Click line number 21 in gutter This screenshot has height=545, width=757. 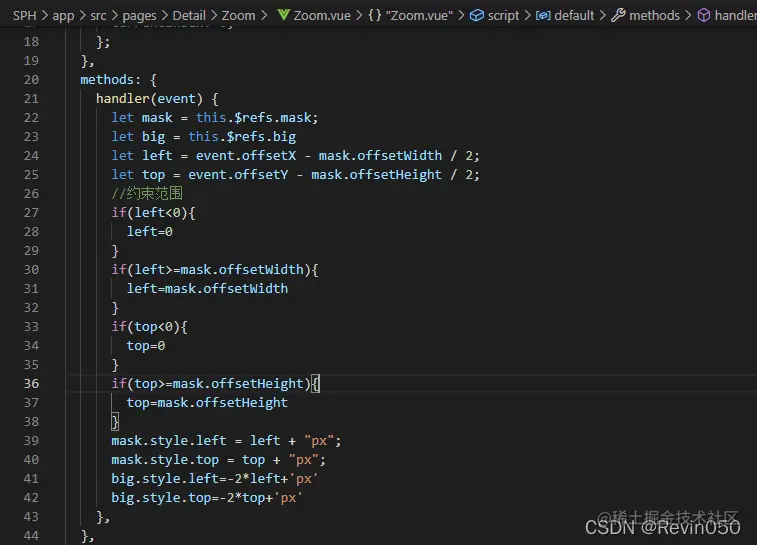31,98
